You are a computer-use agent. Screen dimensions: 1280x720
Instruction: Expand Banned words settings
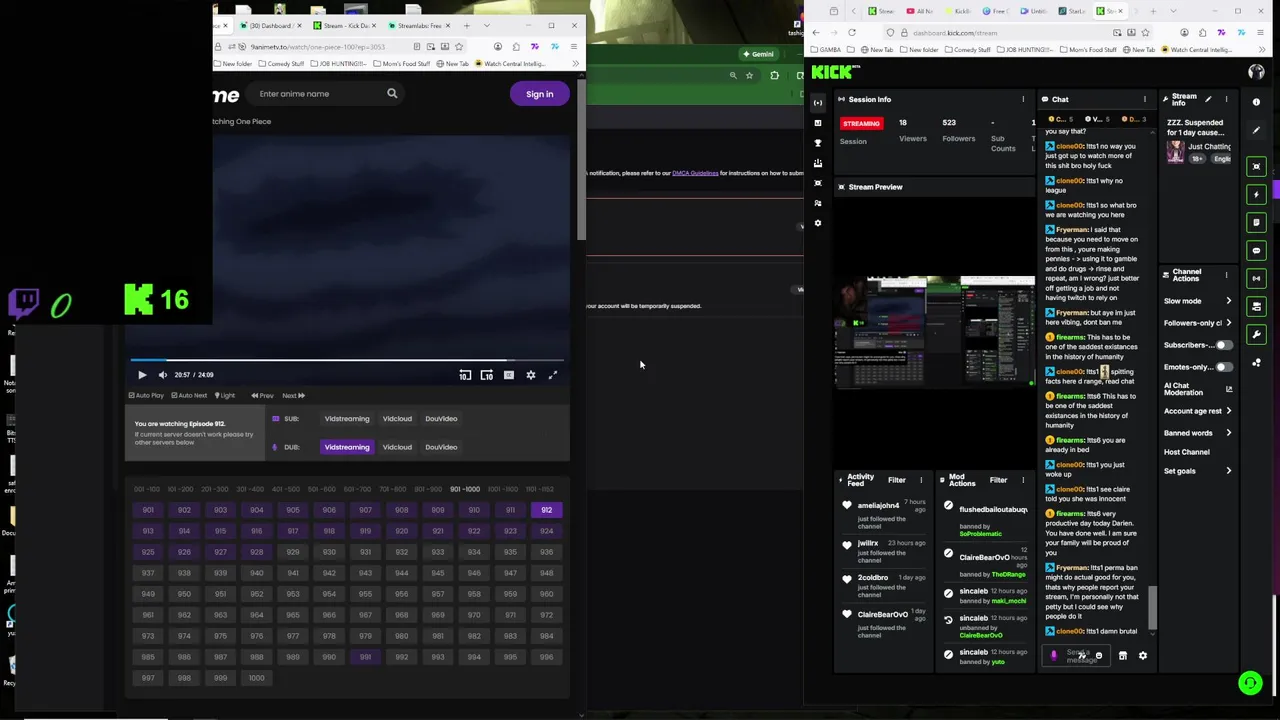1198,433
